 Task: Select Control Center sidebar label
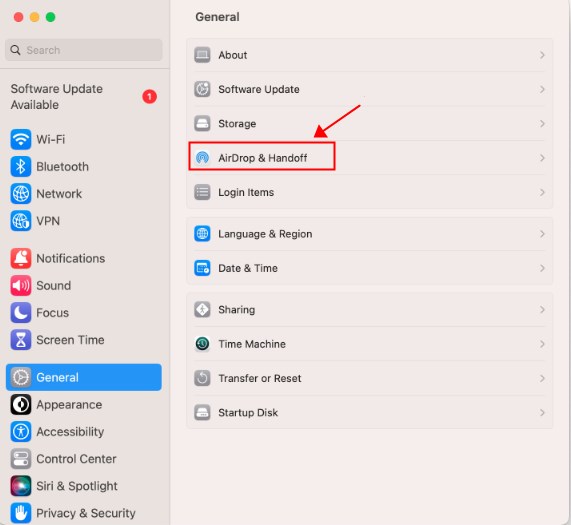point(76,459)
